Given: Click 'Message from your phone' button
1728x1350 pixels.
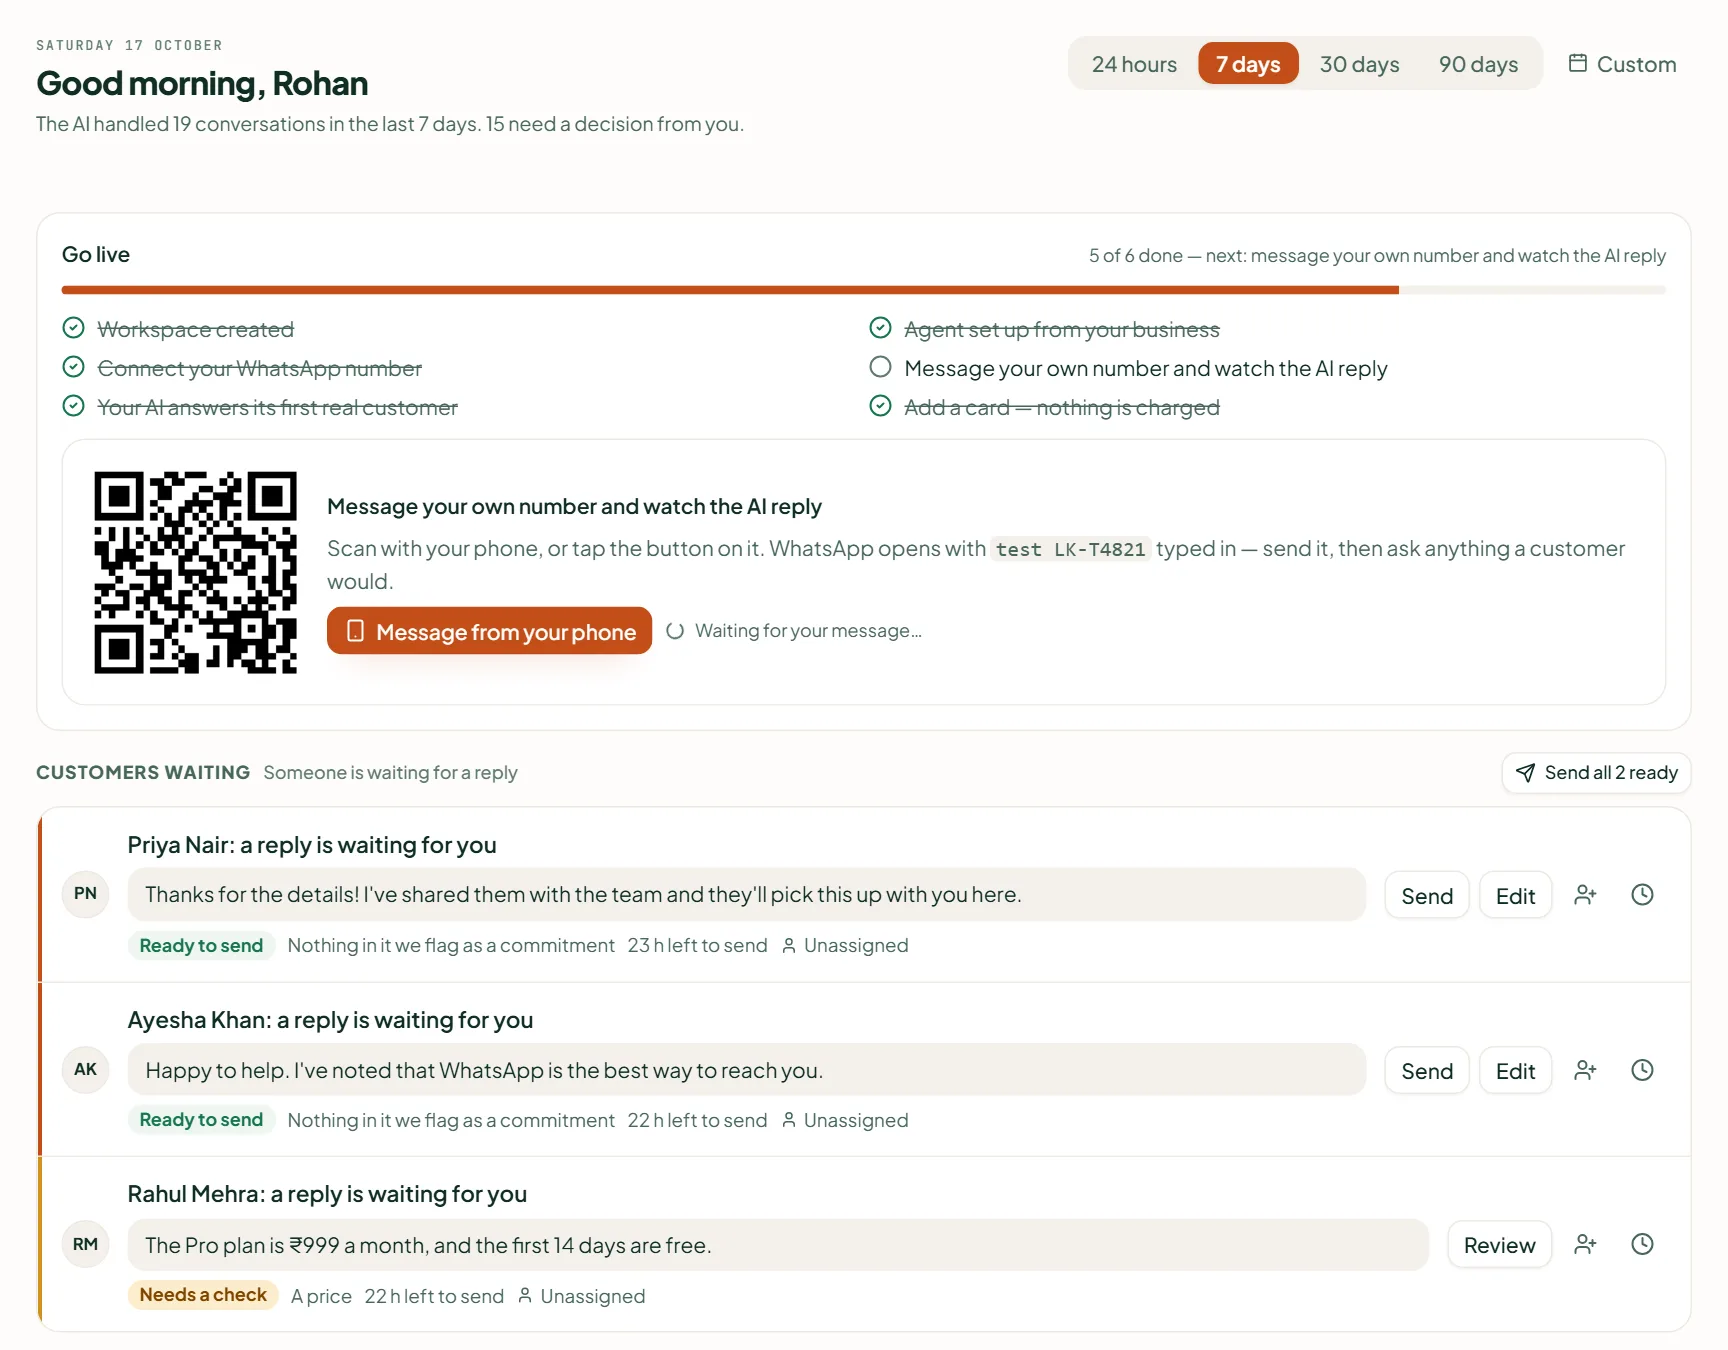Looking at the screenshot, I should point(489,631).
